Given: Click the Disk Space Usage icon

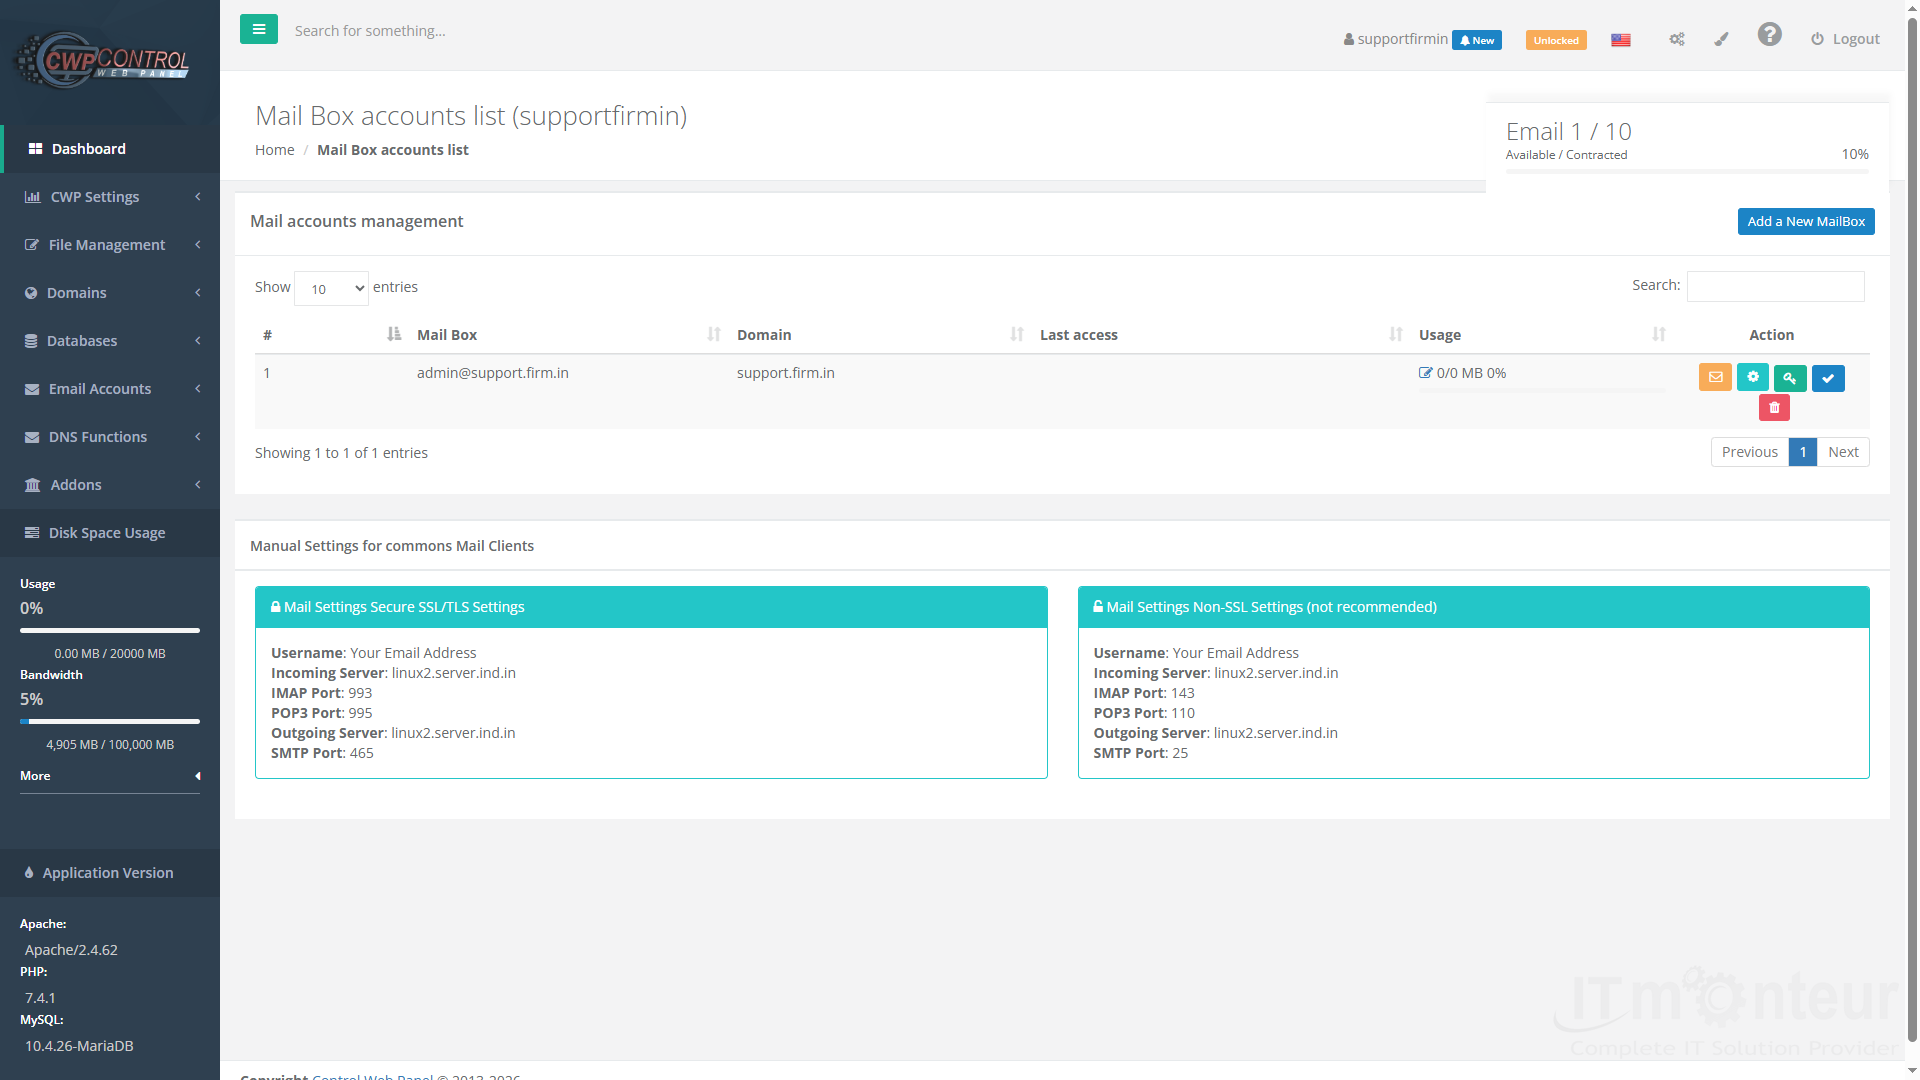Looking at the screenshot, I should (x=32, y=533).
